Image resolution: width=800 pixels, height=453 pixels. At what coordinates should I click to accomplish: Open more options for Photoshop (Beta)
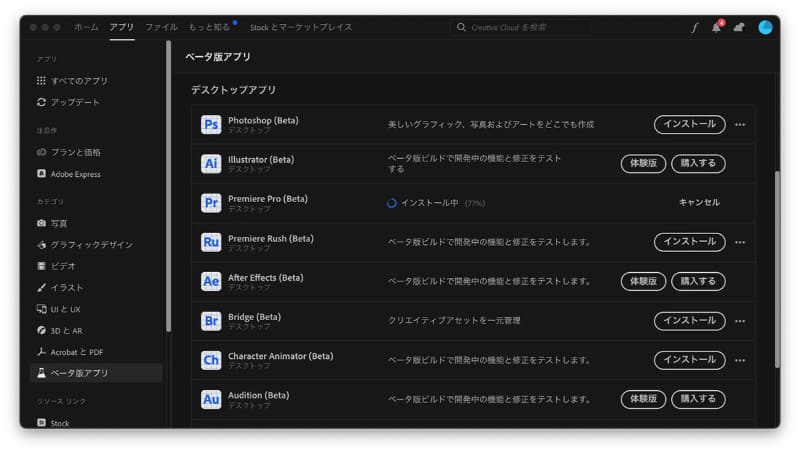740,124
